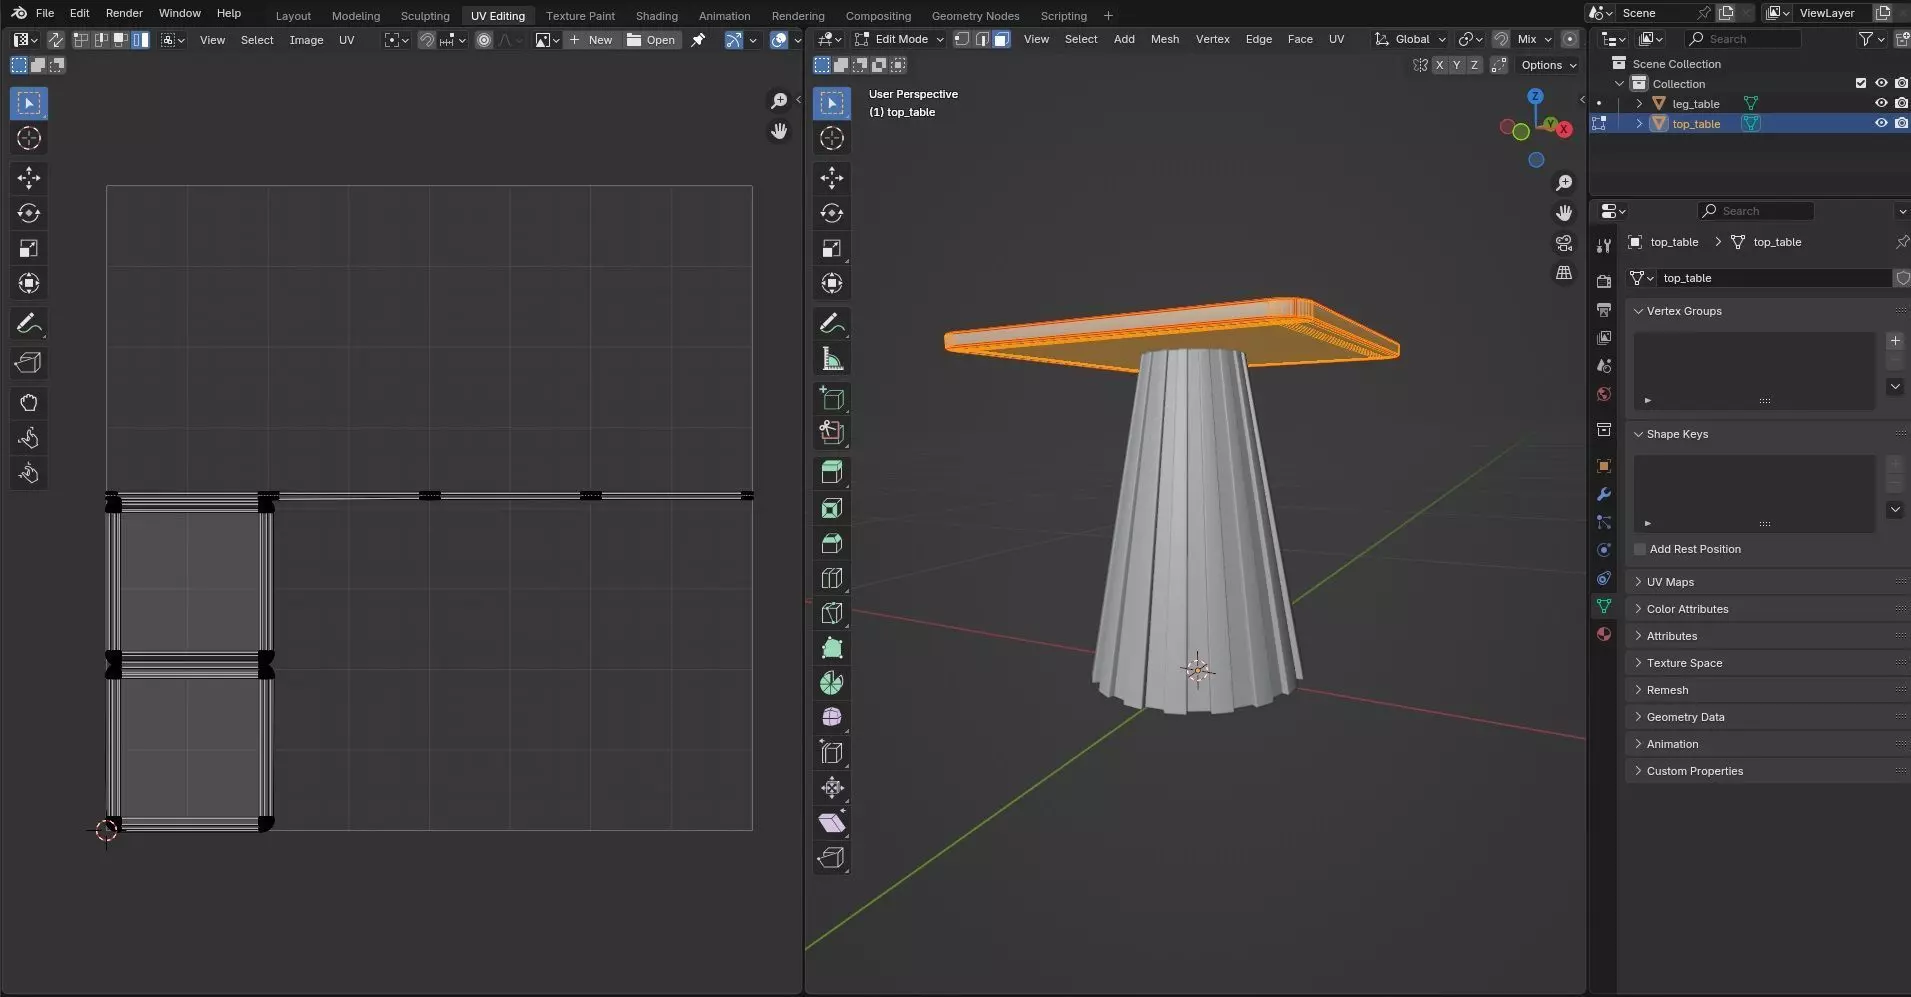
Task: Open the Object Data properties tab
Action: tap(1604, 606)
